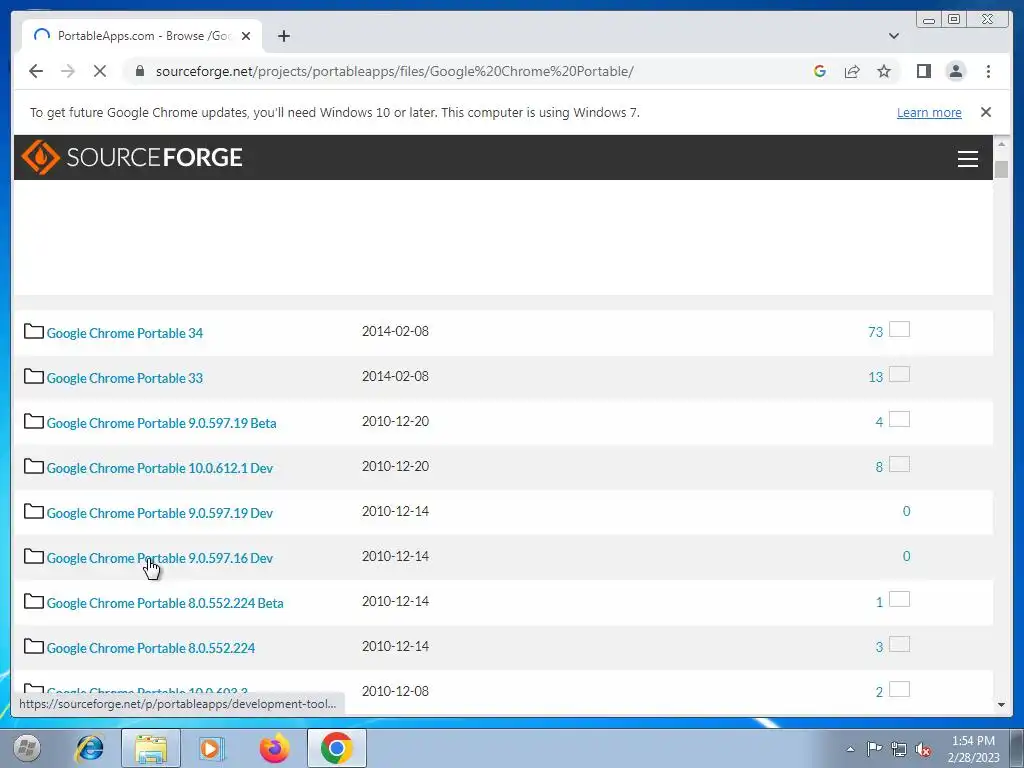Click the Learn more link
This screenshot has width=1024, height=768.
[929, 112]
